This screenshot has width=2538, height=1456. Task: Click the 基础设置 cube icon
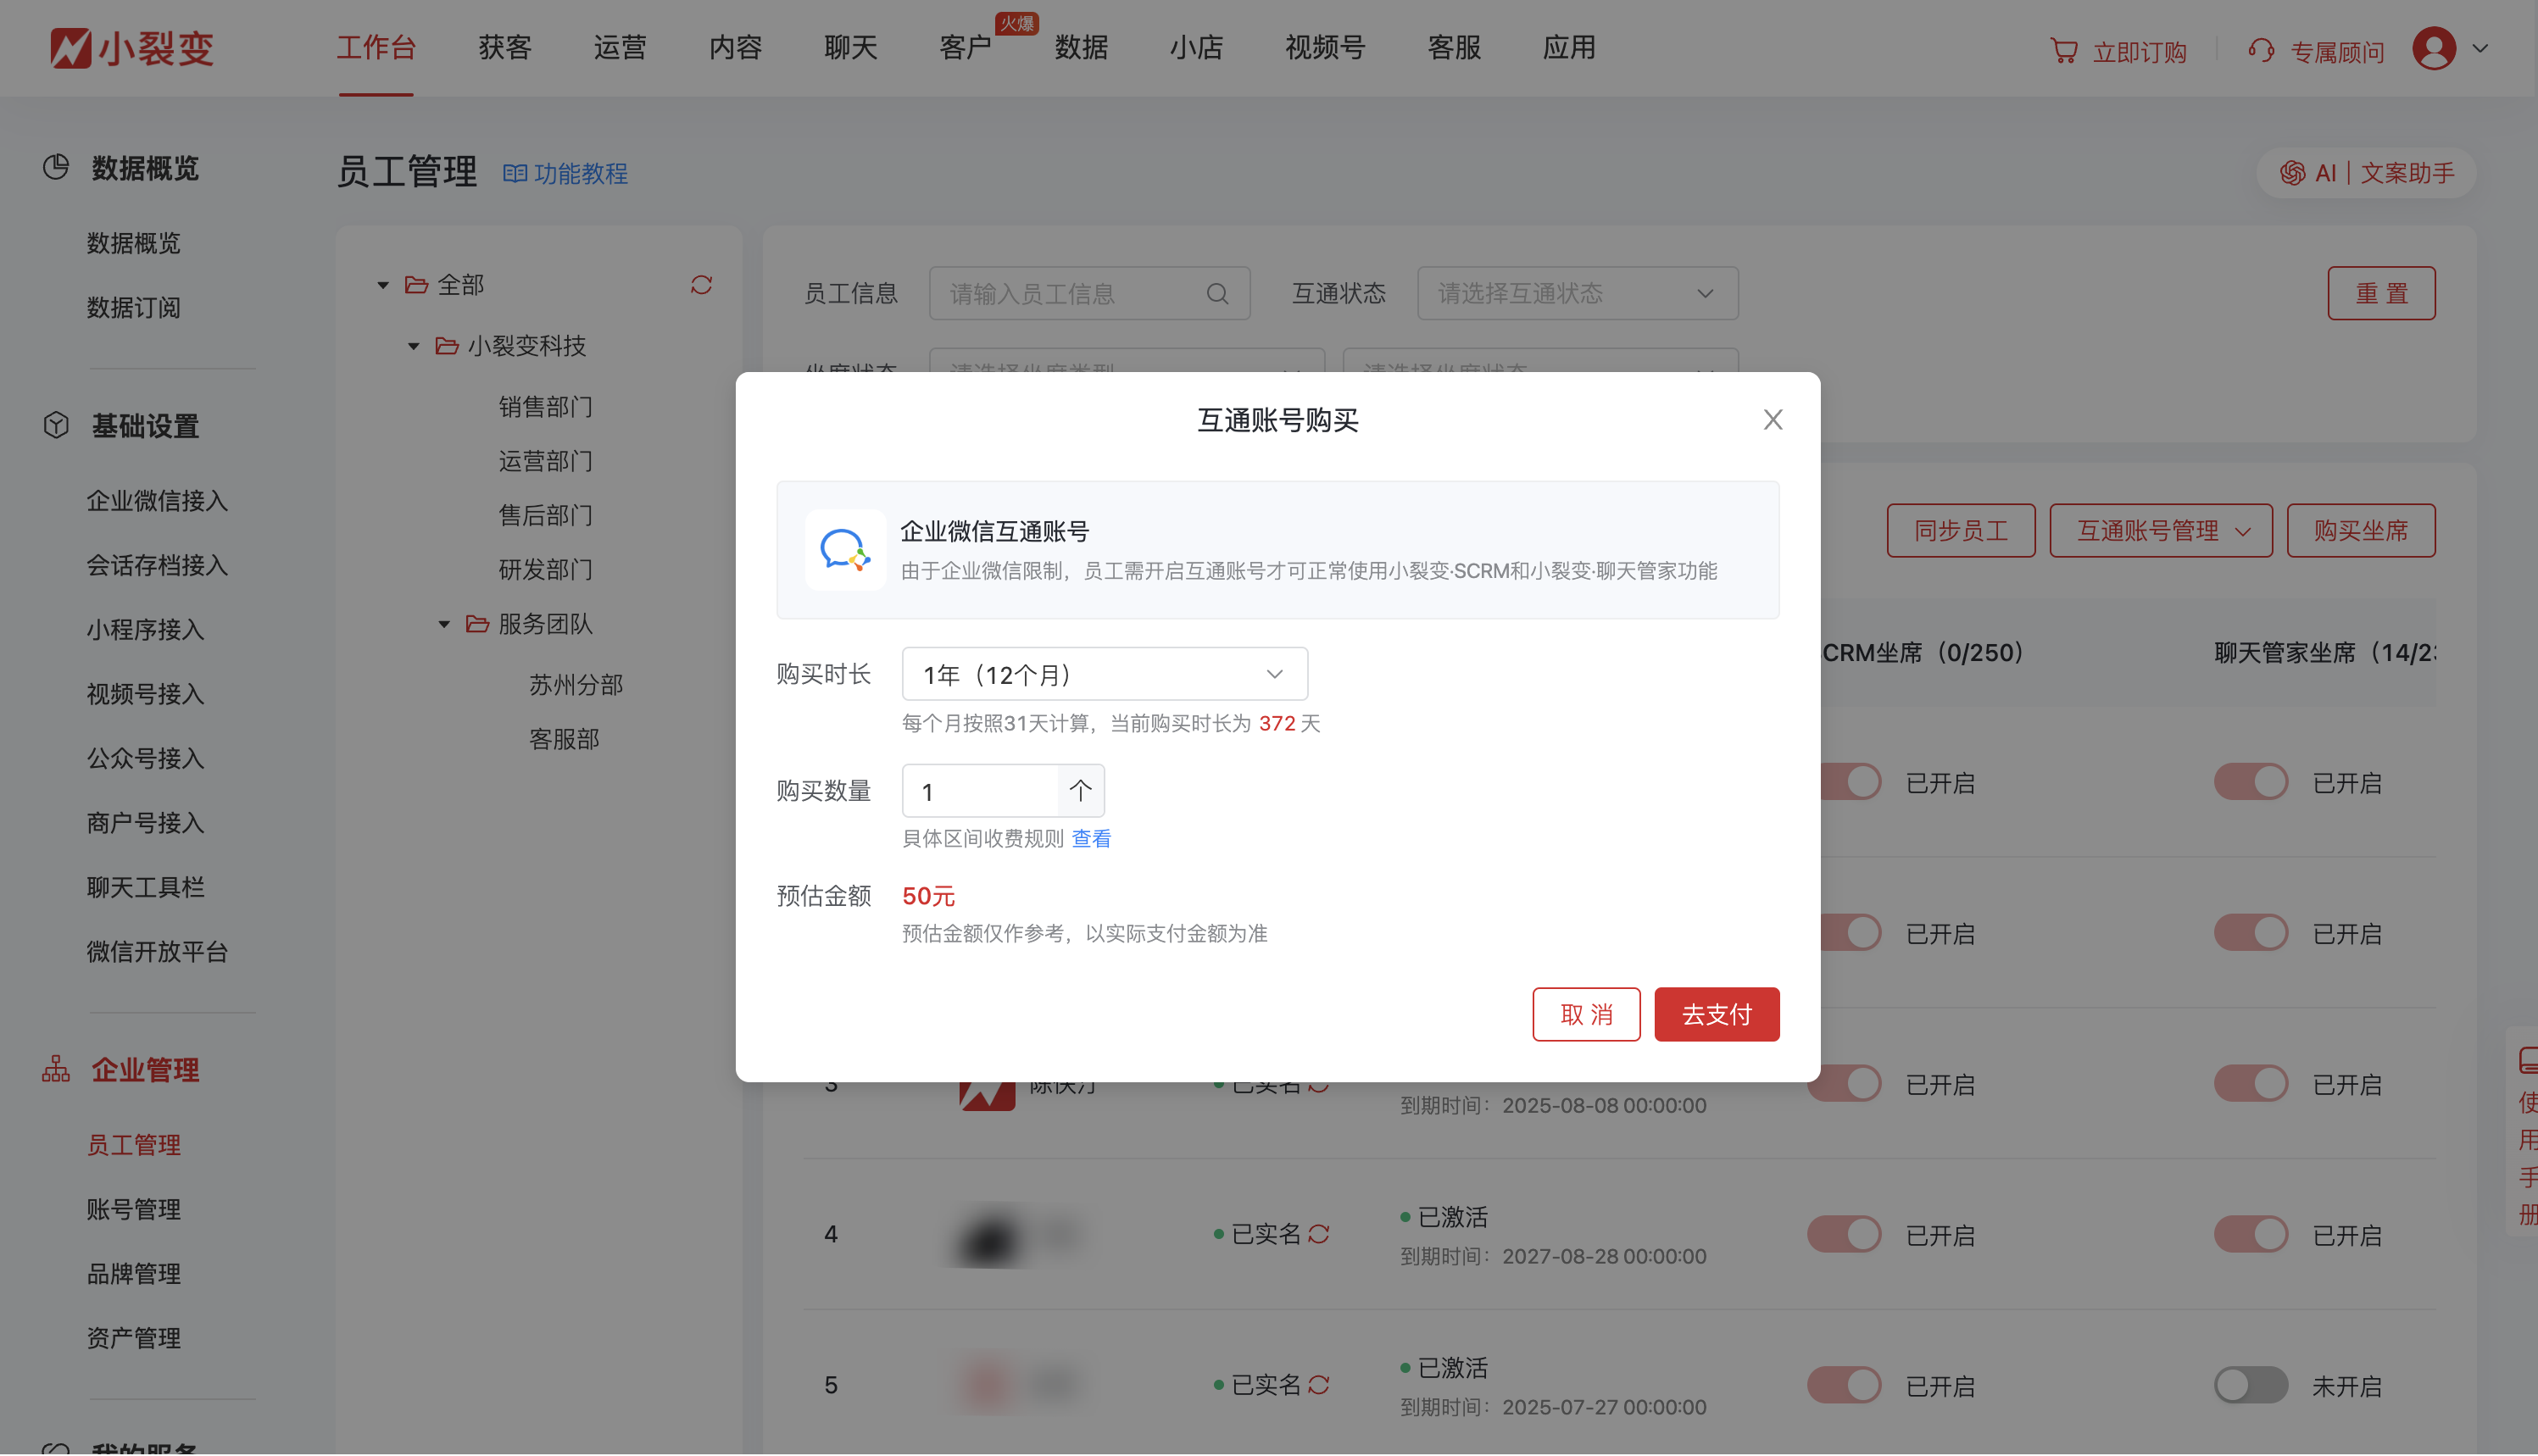[56, 425]
